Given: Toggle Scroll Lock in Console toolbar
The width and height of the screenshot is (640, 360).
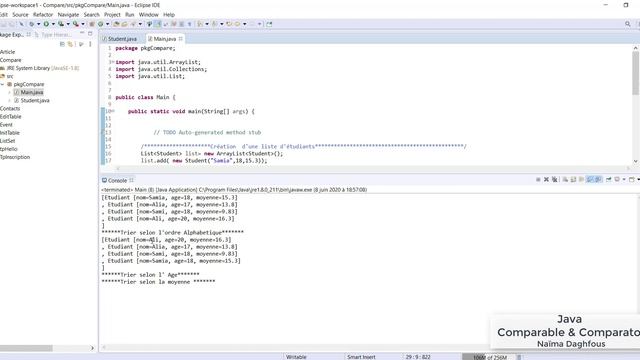Looking at the screenshot, I should [573, 180].
